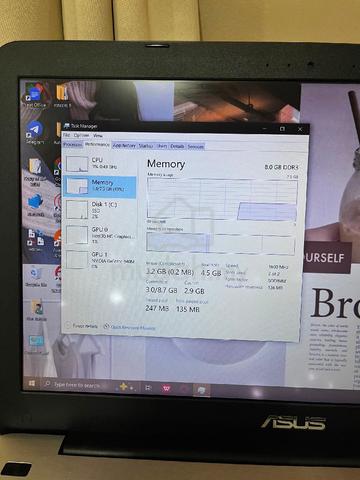This screenshot has width=360, height=480.
Task: Select Memory in the performance sidebar
Action: [x=100, y=187]
